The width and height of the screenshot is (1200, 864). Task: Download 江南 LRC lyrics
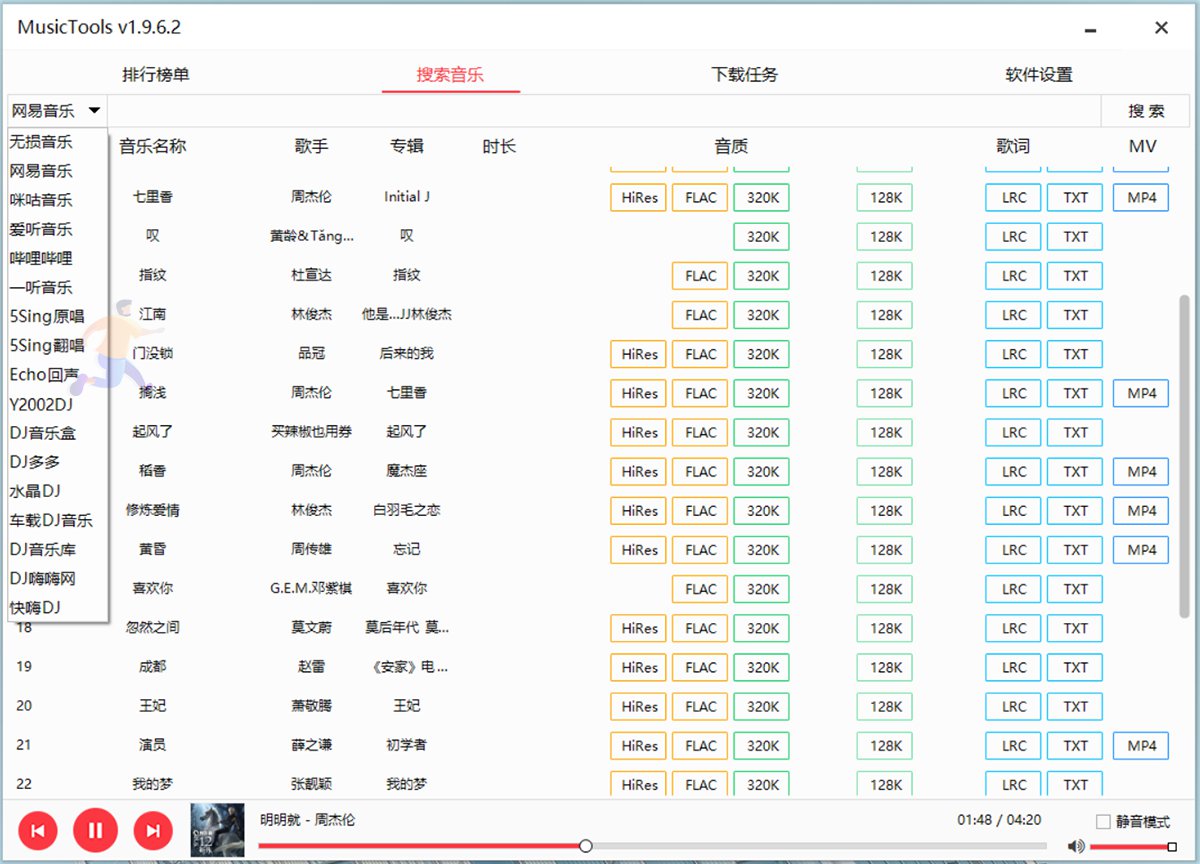1013,315
